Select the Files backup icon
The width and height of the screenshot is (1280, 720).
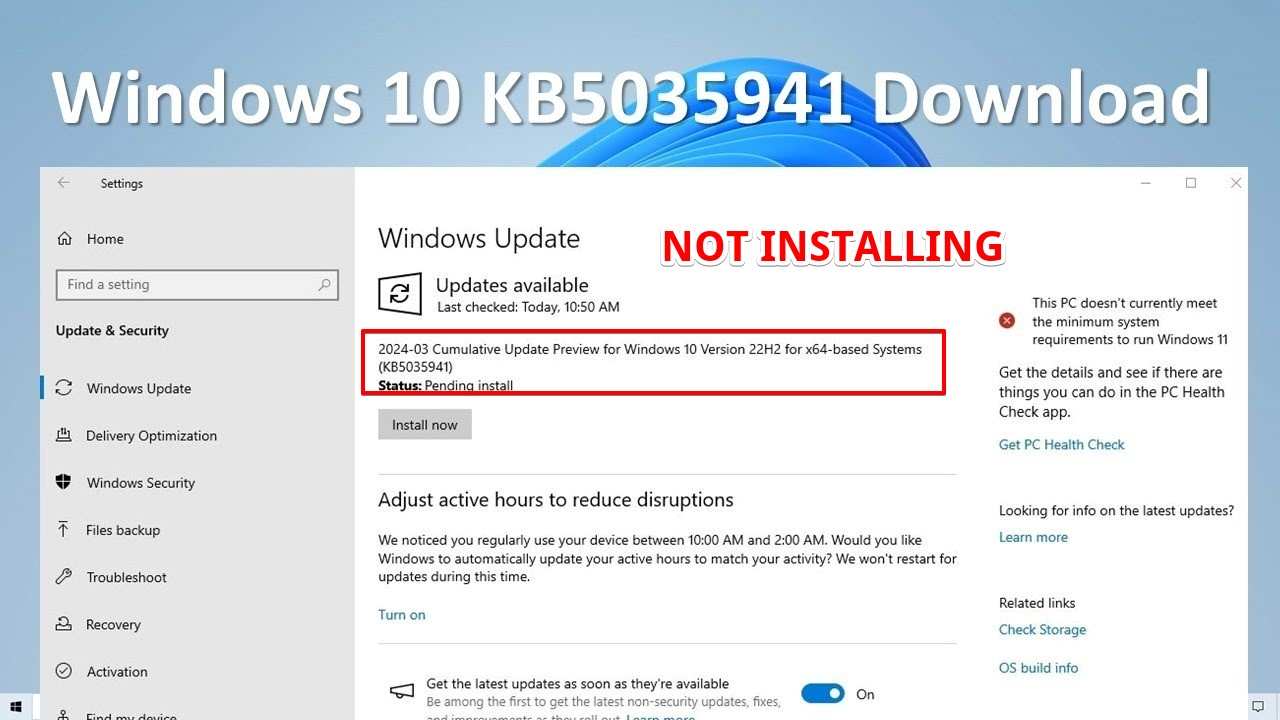(64, 530)
